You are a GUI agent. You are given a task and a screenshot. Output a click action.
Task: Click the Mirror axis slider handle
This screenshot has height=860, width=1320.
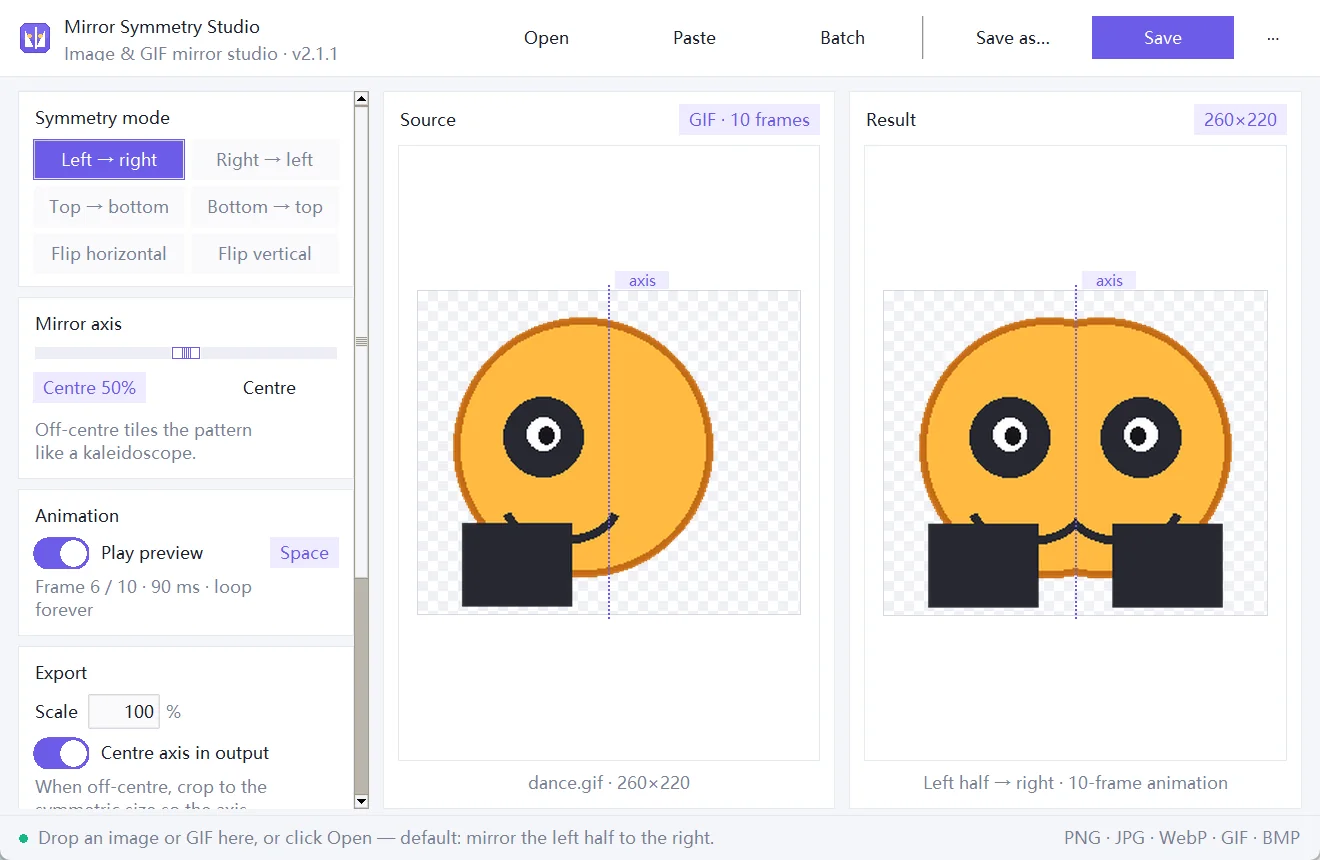coord(186,353)
